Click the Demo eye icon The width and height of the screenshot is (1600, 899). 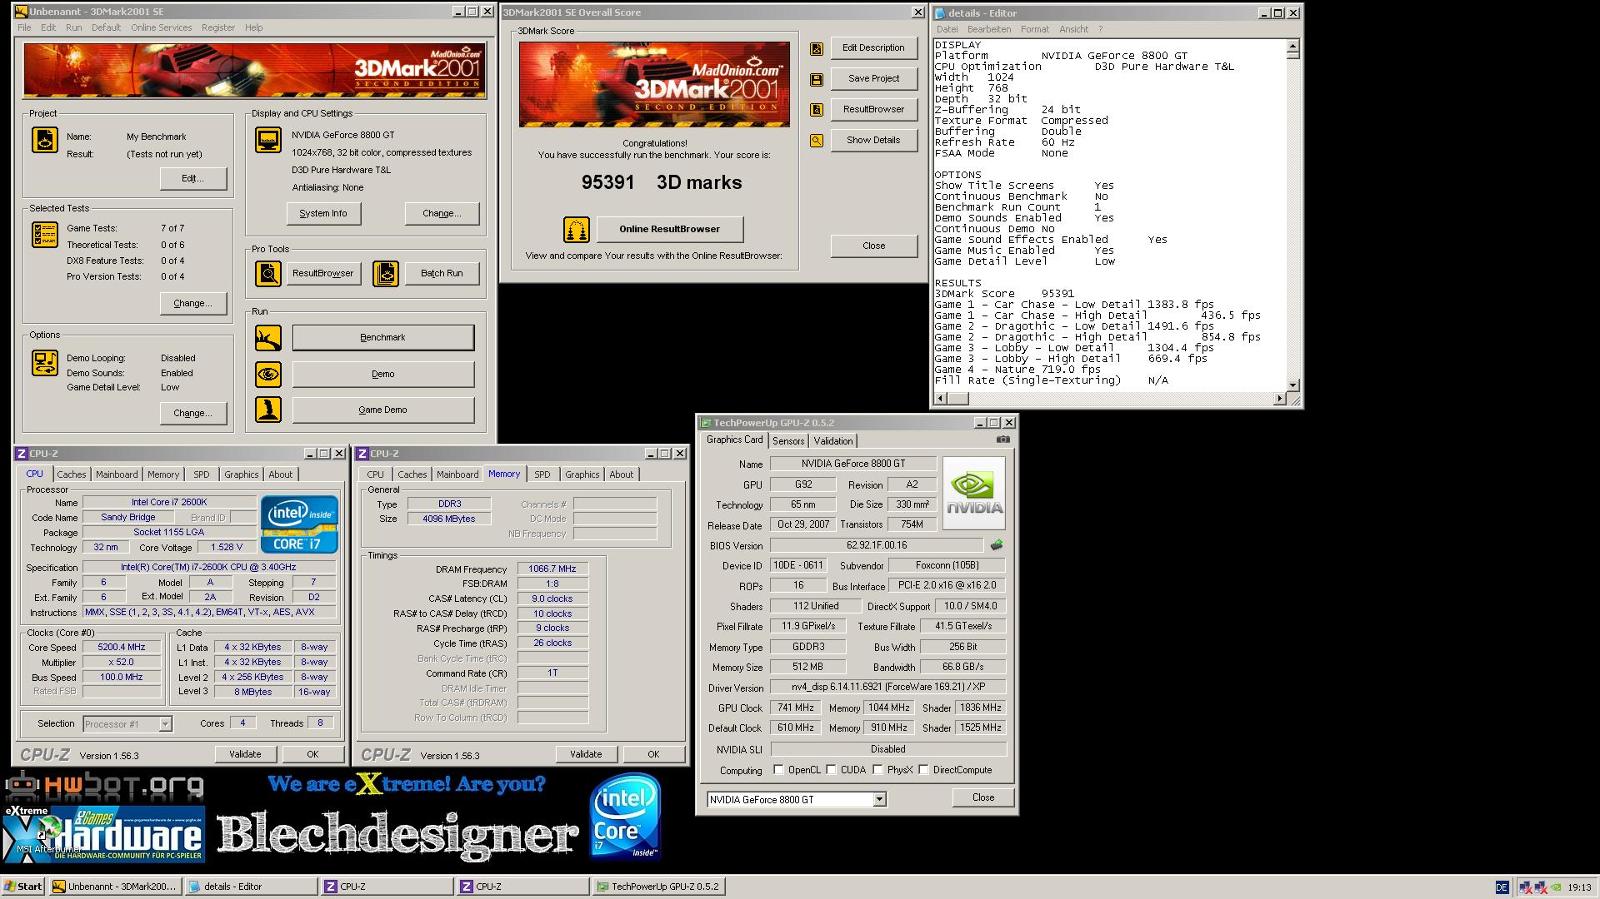point(268,374)
